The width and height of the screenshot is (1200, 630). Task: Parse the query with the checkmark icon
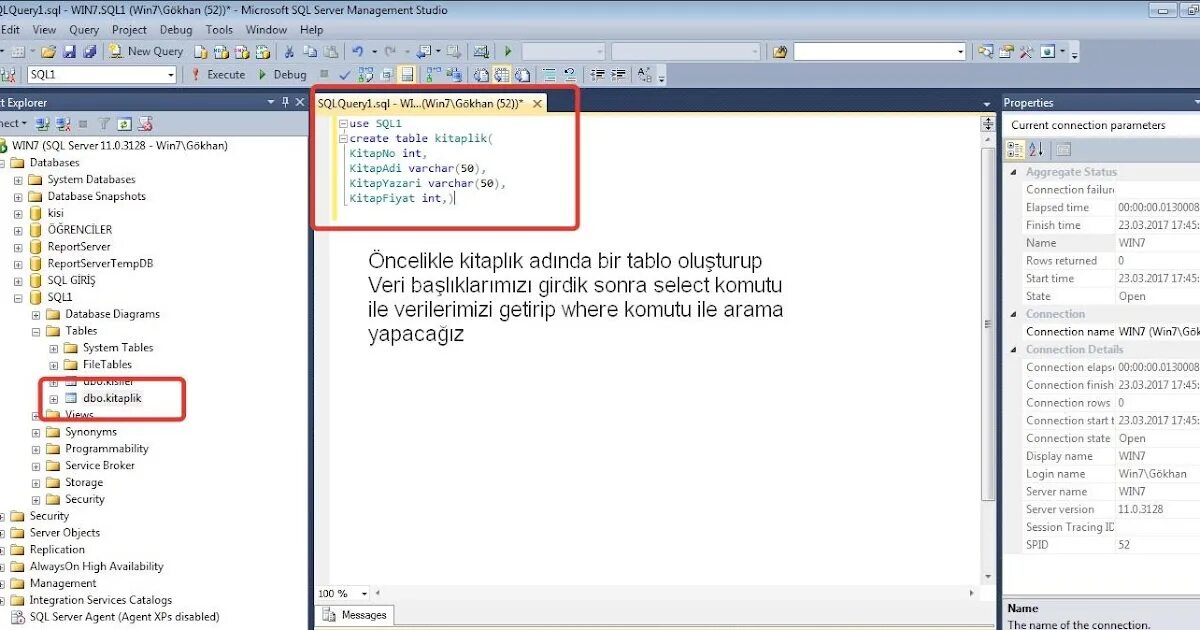coord(344,74)
